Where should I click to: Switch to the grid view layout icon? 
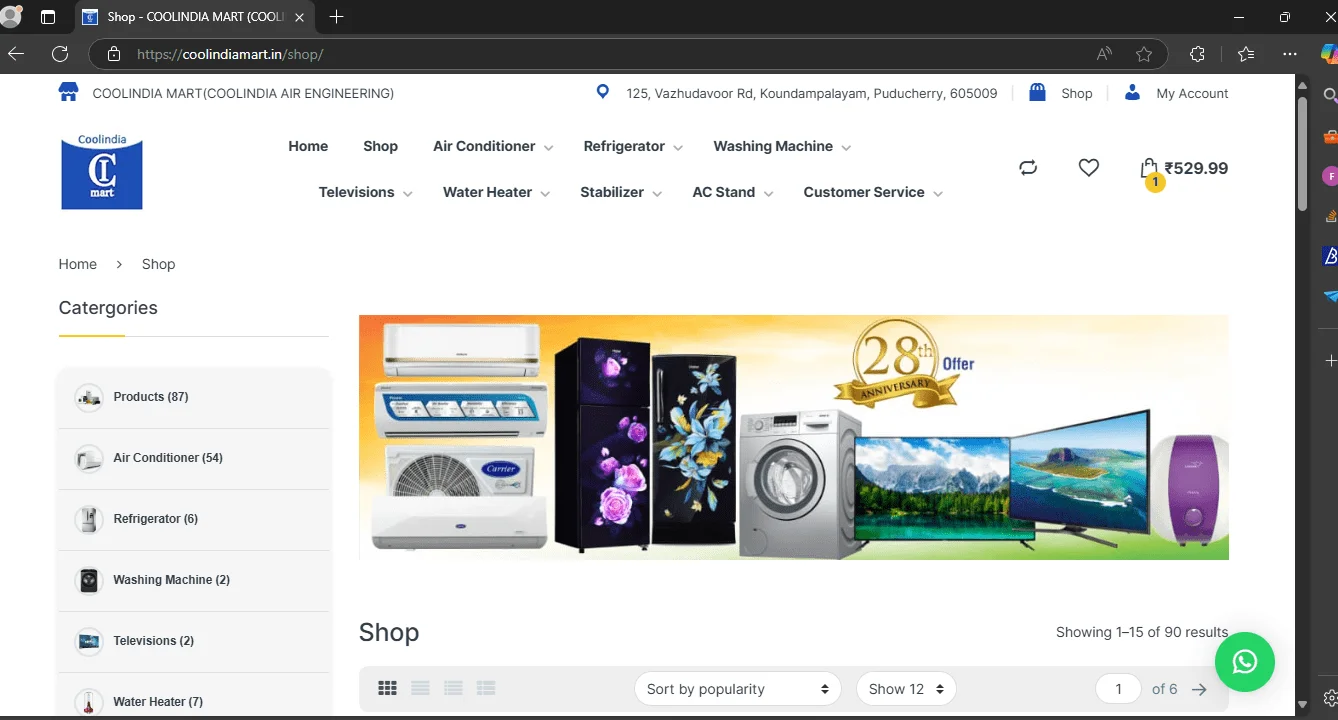click(387, 688)
